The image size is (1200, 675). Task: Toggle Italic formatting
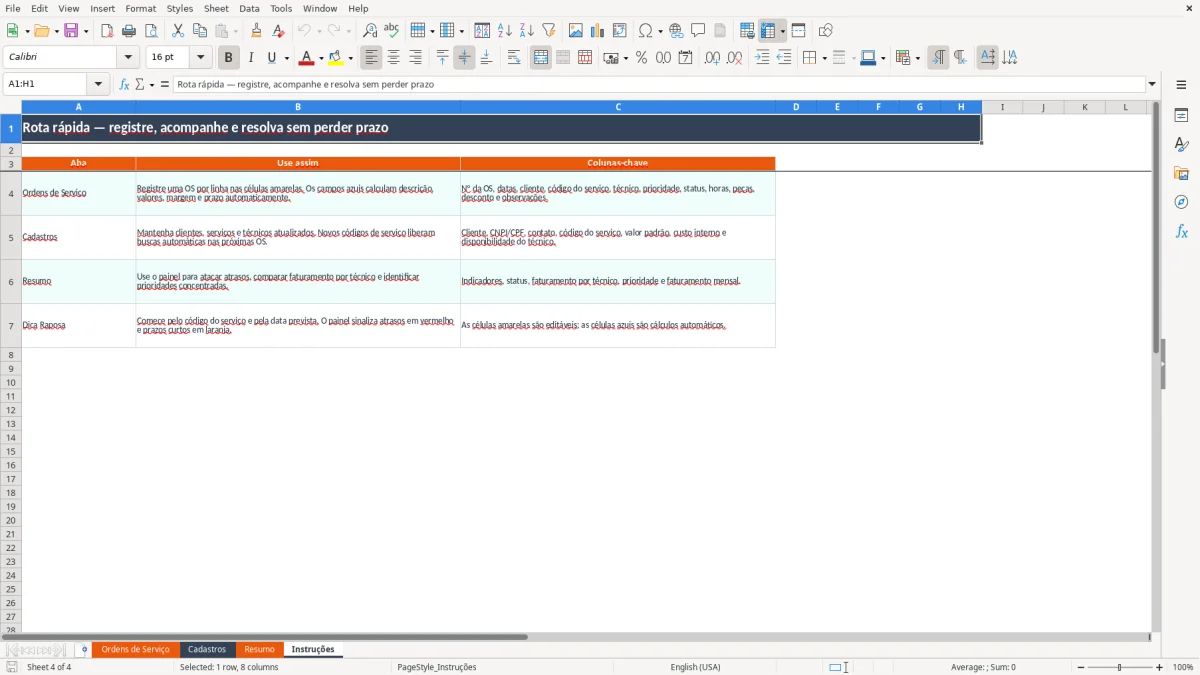[251, 58]
